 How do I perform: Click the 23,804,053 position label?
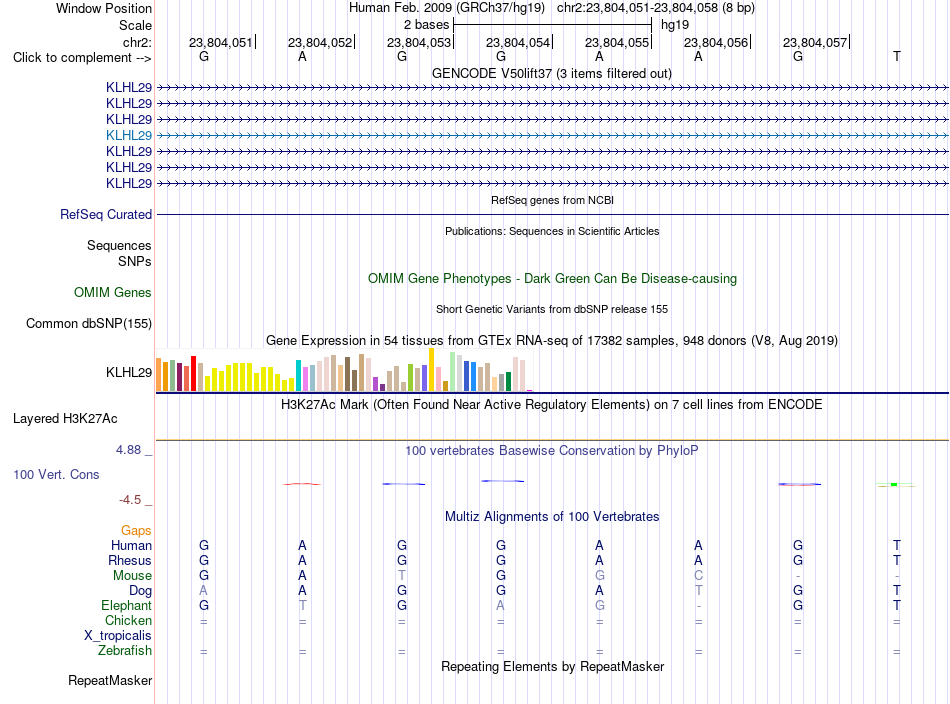pyautogui.click(x=419, y=42)
